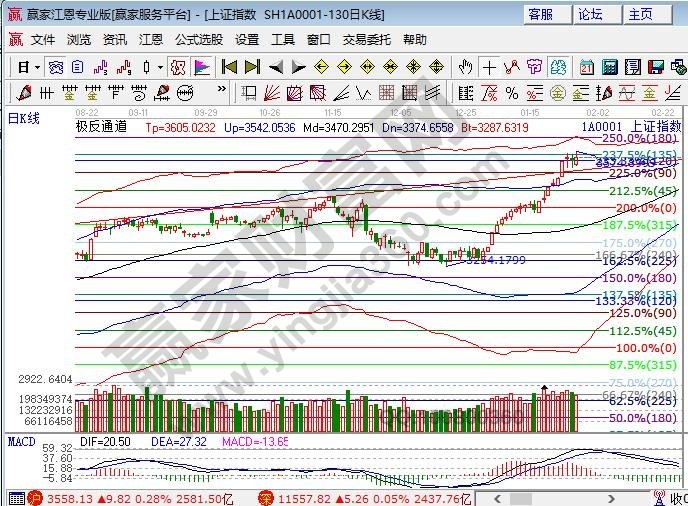The height and width of the screenshot is (506, 688).
Task: Toggle the colored flag chart button
Action: (201, 67)
